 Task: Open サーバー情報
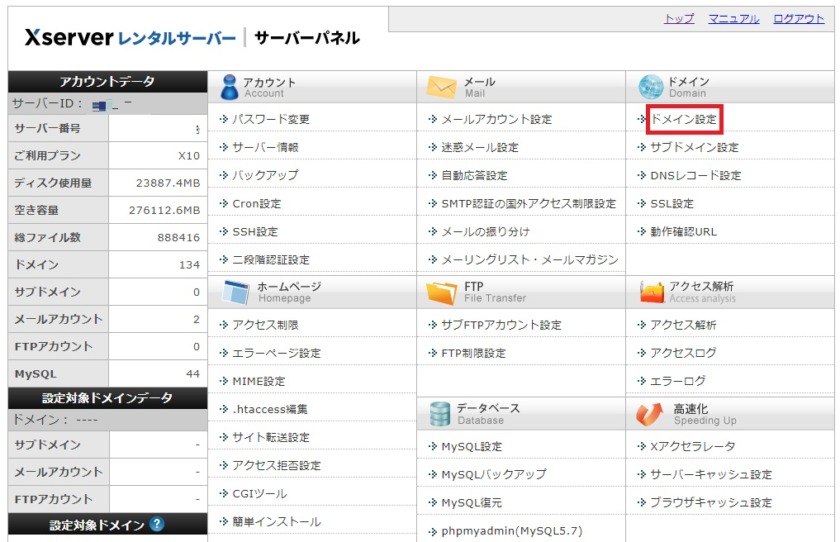[x=265, y=147]
